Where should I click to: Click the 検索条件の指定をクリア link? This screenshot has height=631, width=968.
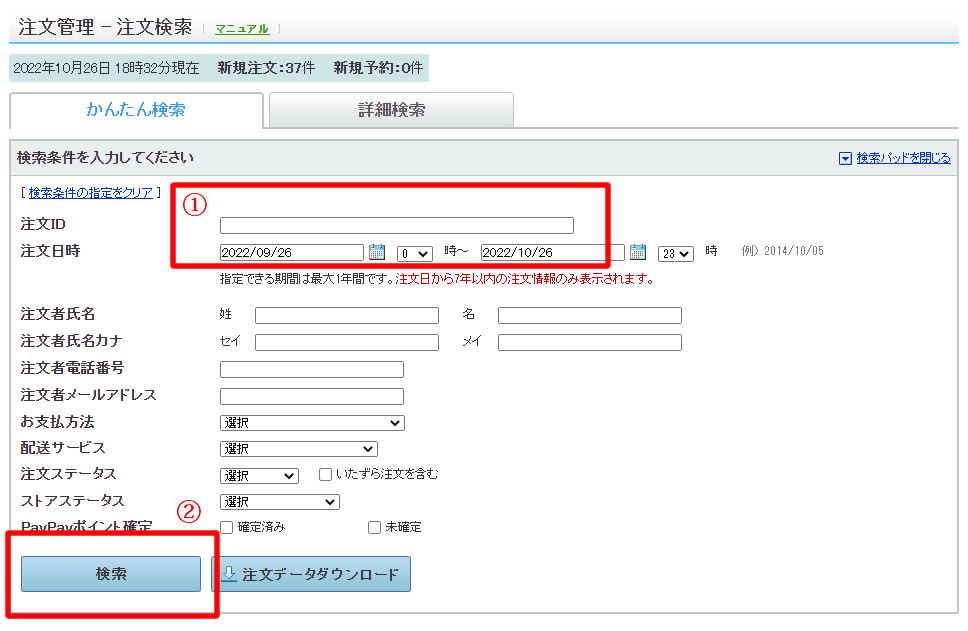click(x=90, y=193)
